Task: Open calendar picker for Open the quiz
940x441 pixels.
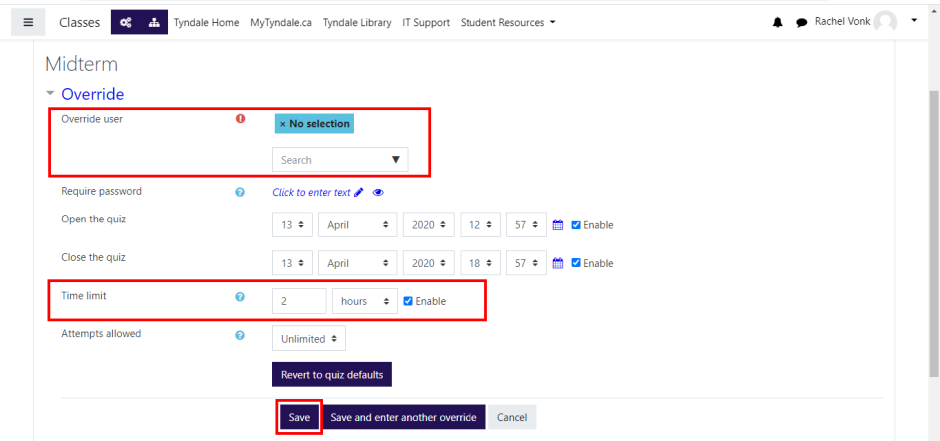Action: pos(559,225)
